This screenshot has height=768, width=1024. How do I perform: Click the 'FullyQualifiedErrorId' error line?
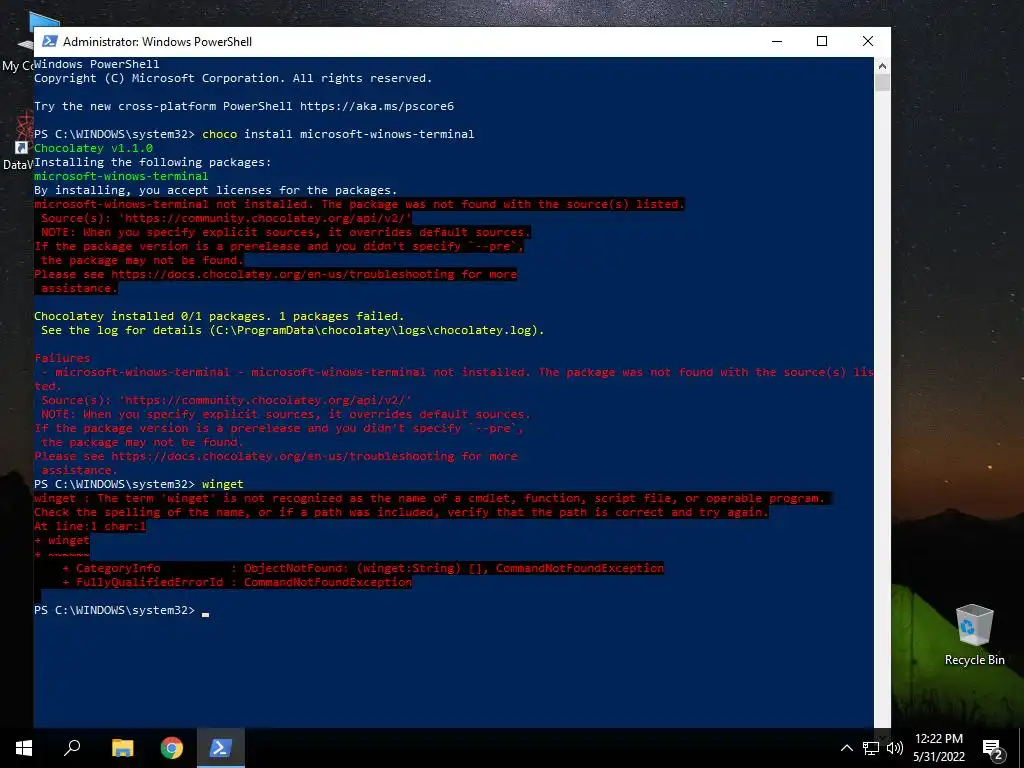pos(237,582)
